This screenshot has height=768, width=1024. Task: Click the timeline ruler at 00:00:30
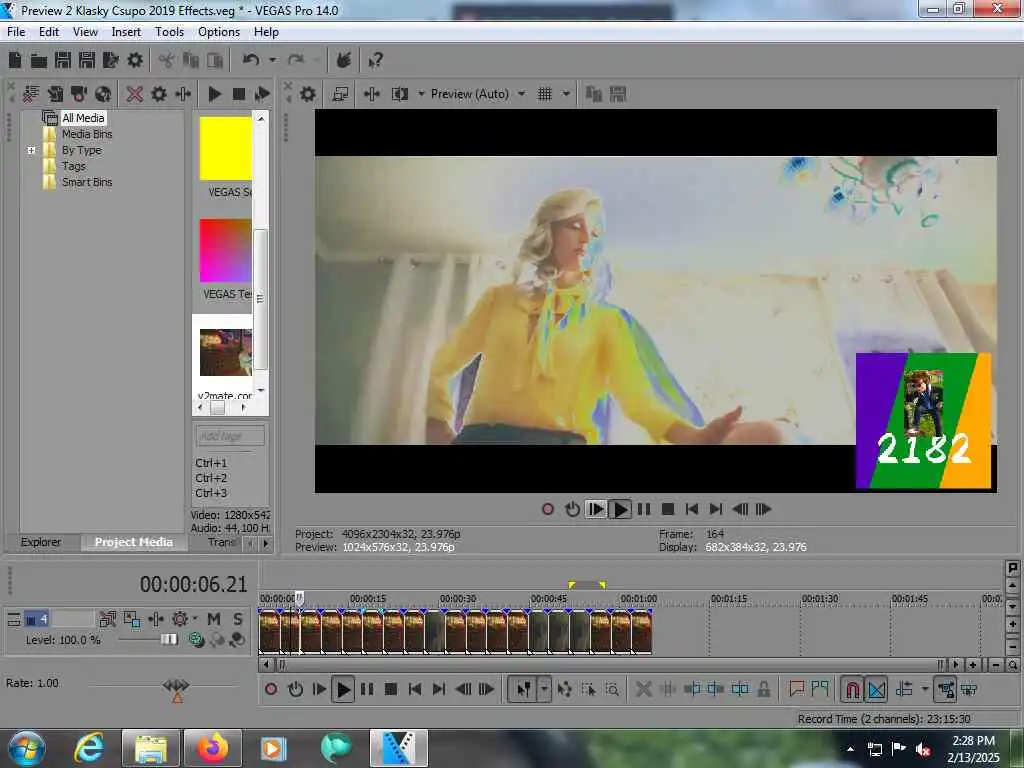pos(457,598)
